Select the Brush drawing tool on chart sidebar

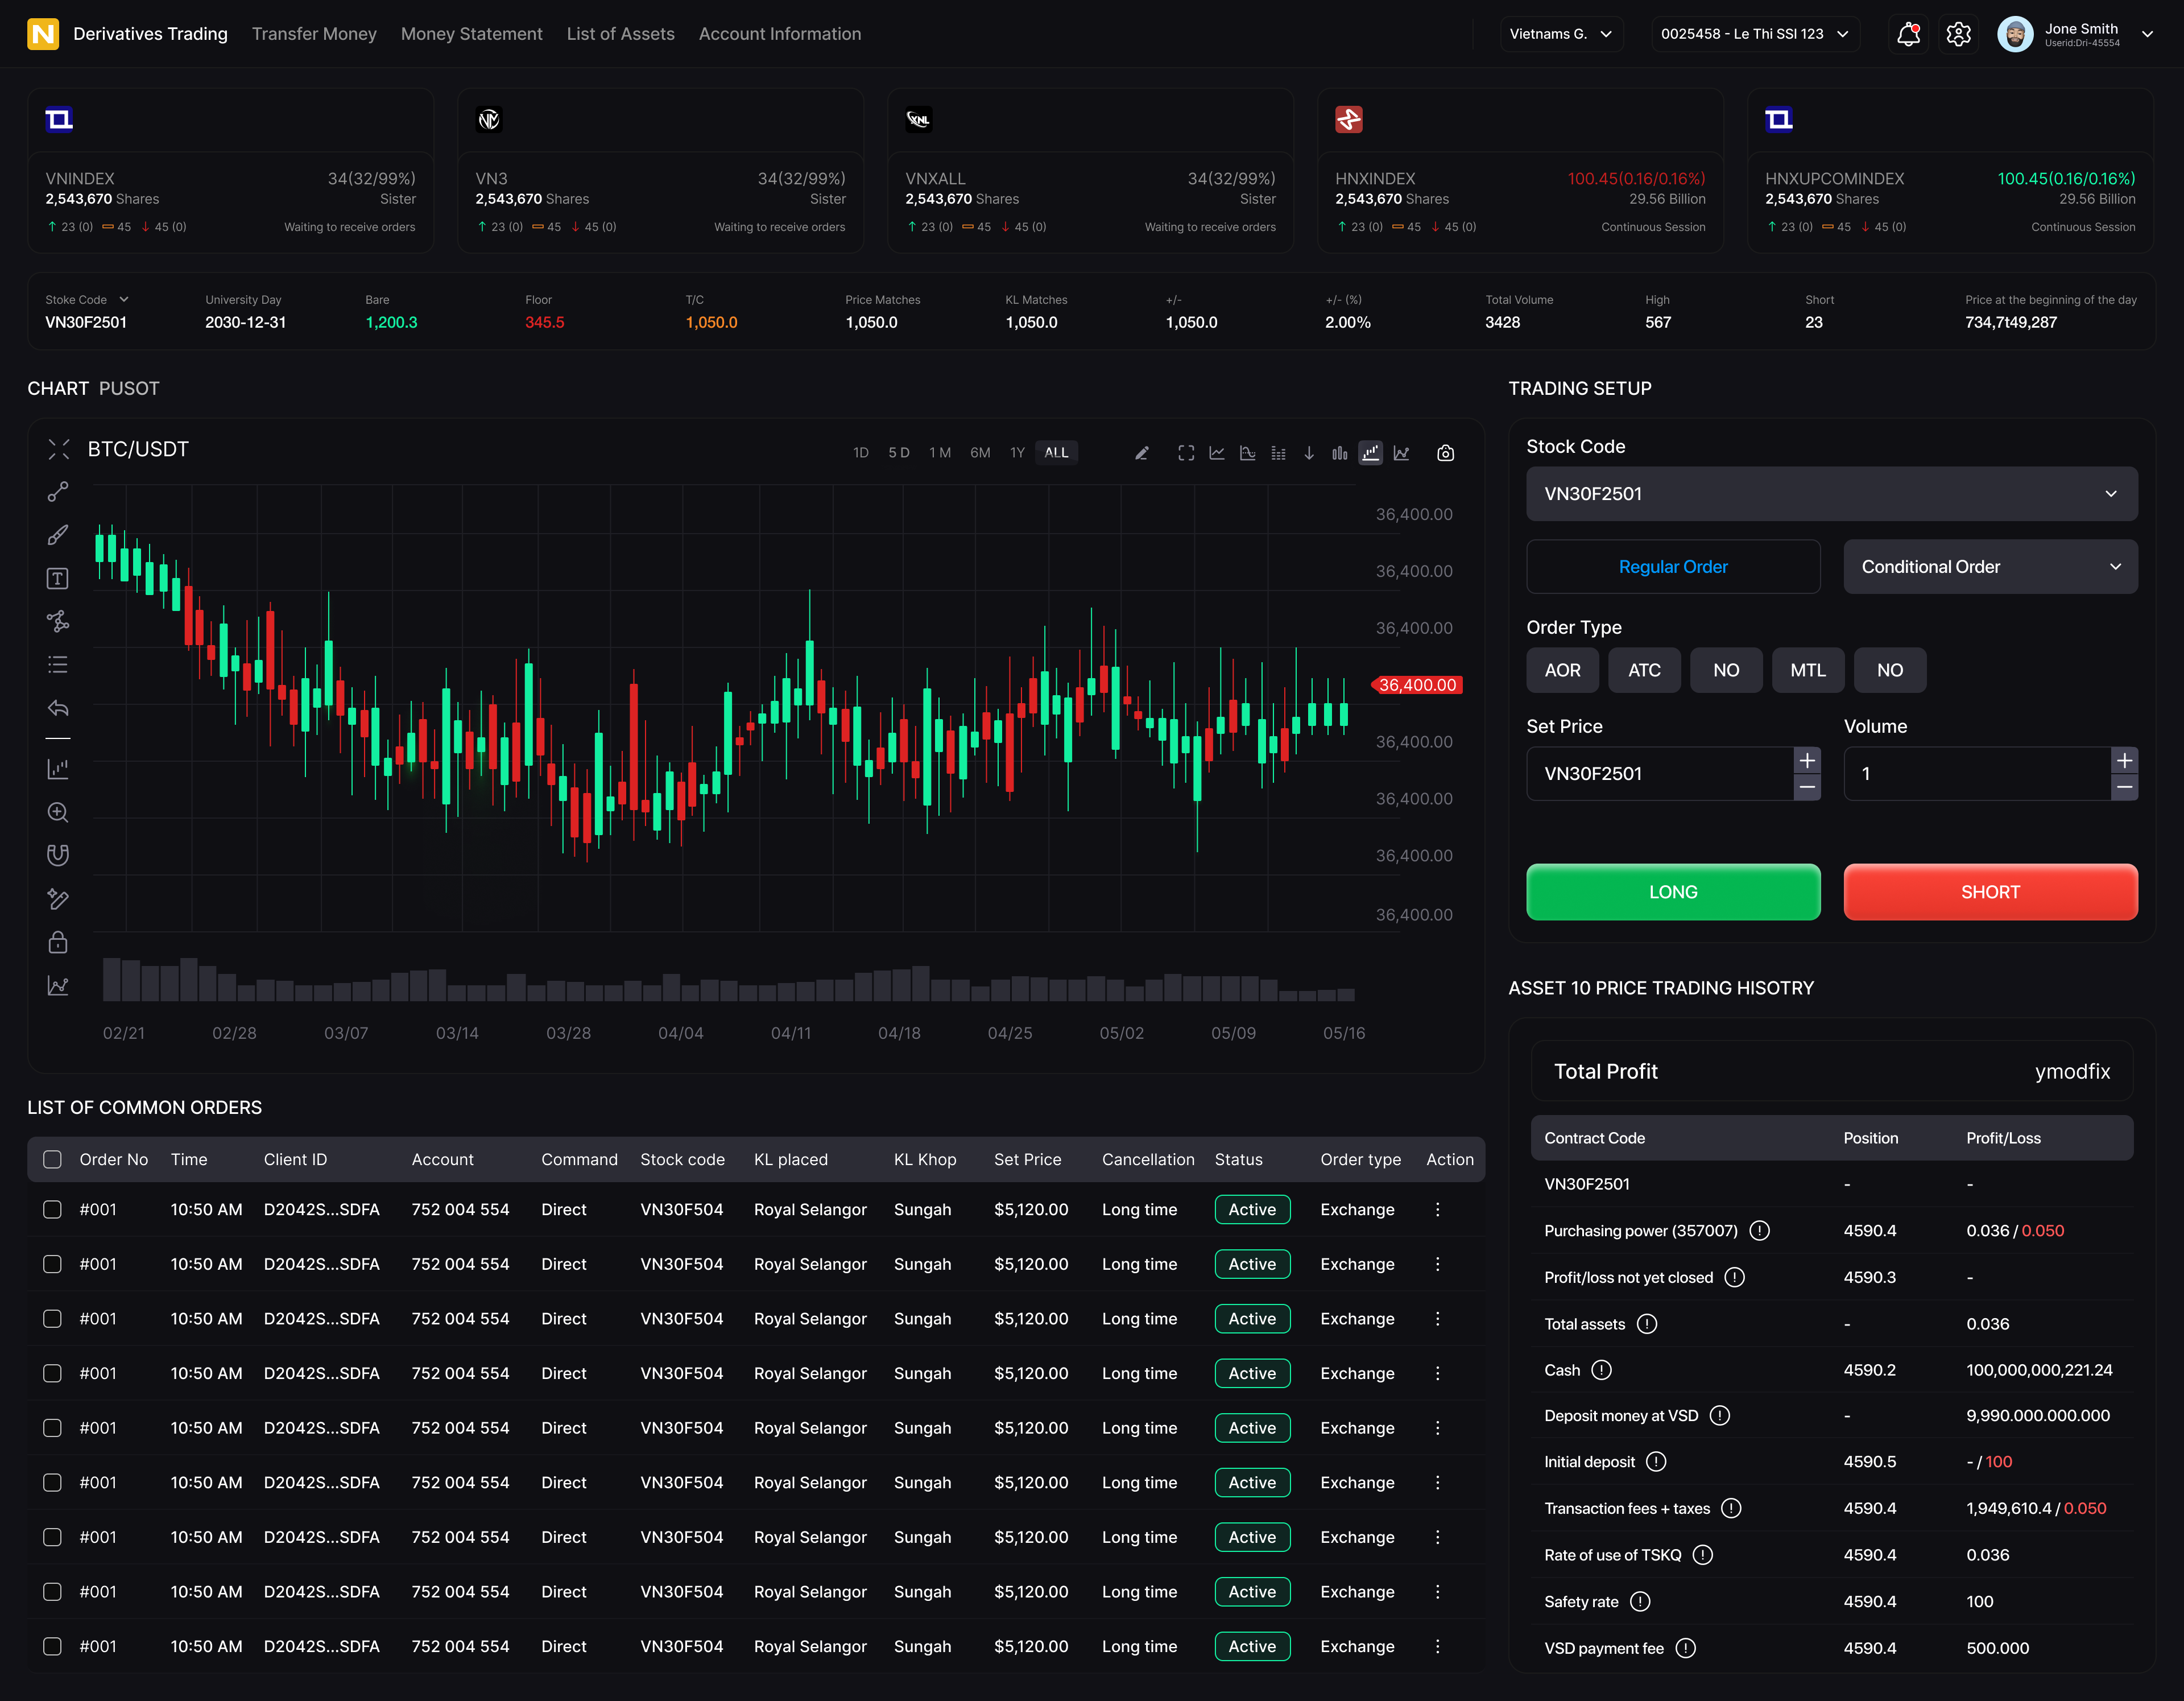(x=58, y=535)
